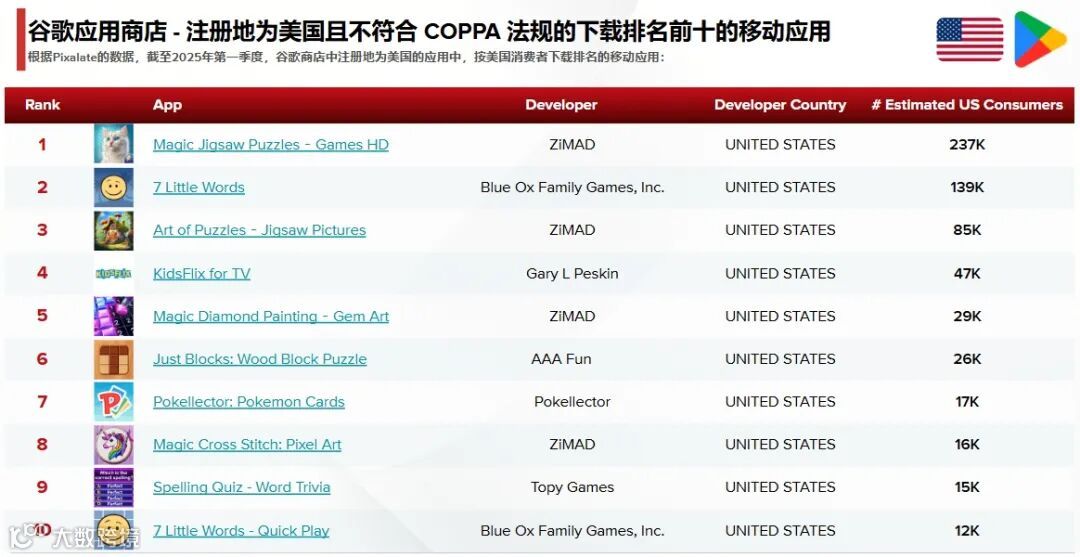Click the Developer Country column header
Screen dimensions: 1080x557
click(780, 105)
